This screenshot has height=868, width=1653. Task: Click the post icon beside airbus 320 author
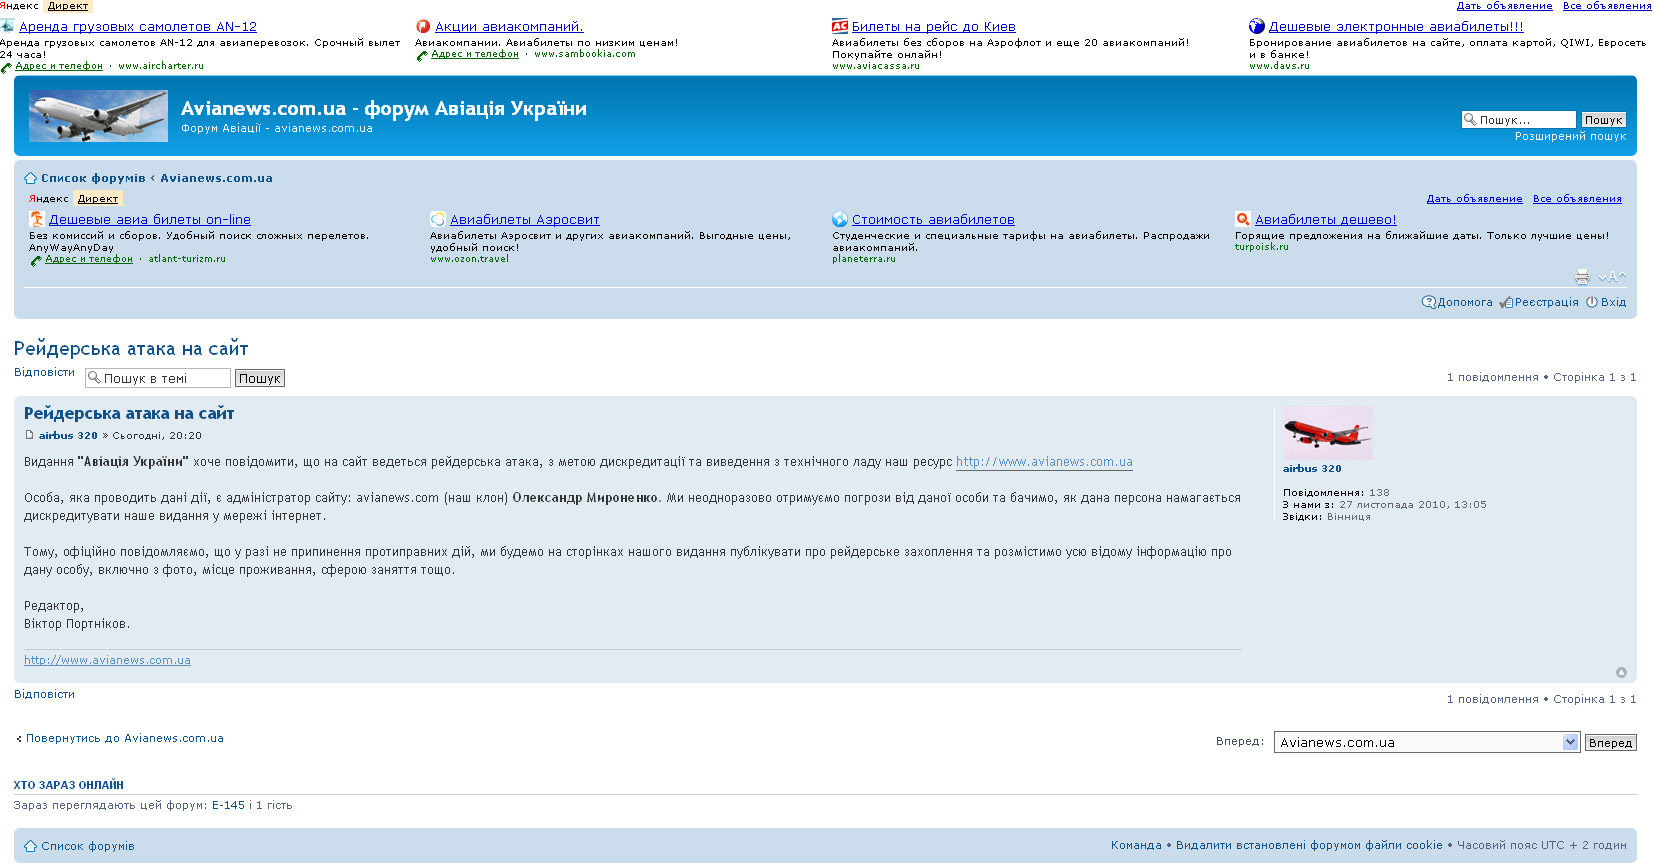(x=29, y=435)
